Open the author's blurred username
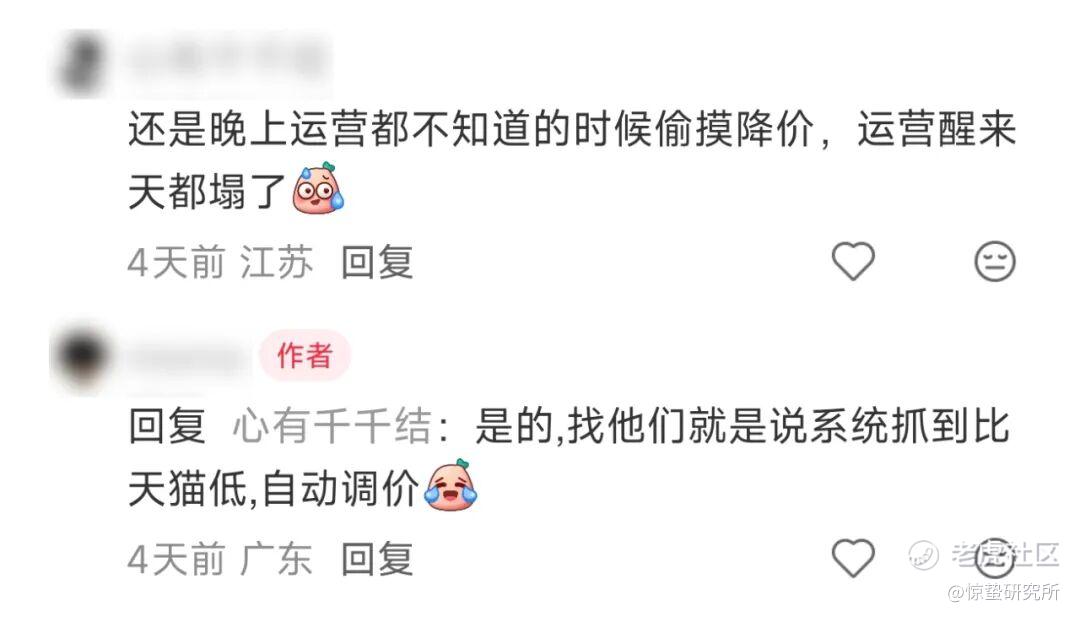Viewport: 1080px width, 617px height. 187,358
